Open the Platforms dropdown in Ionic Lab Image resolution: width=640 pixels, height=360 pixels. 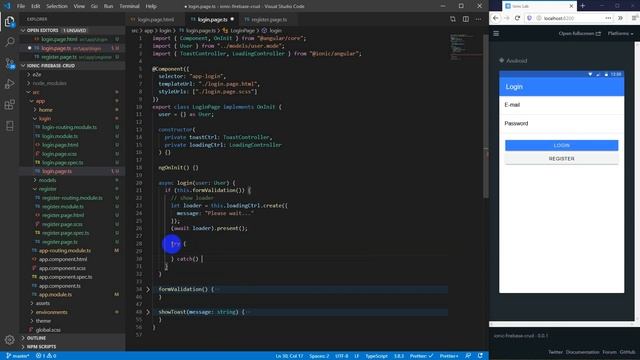point(620,33)
